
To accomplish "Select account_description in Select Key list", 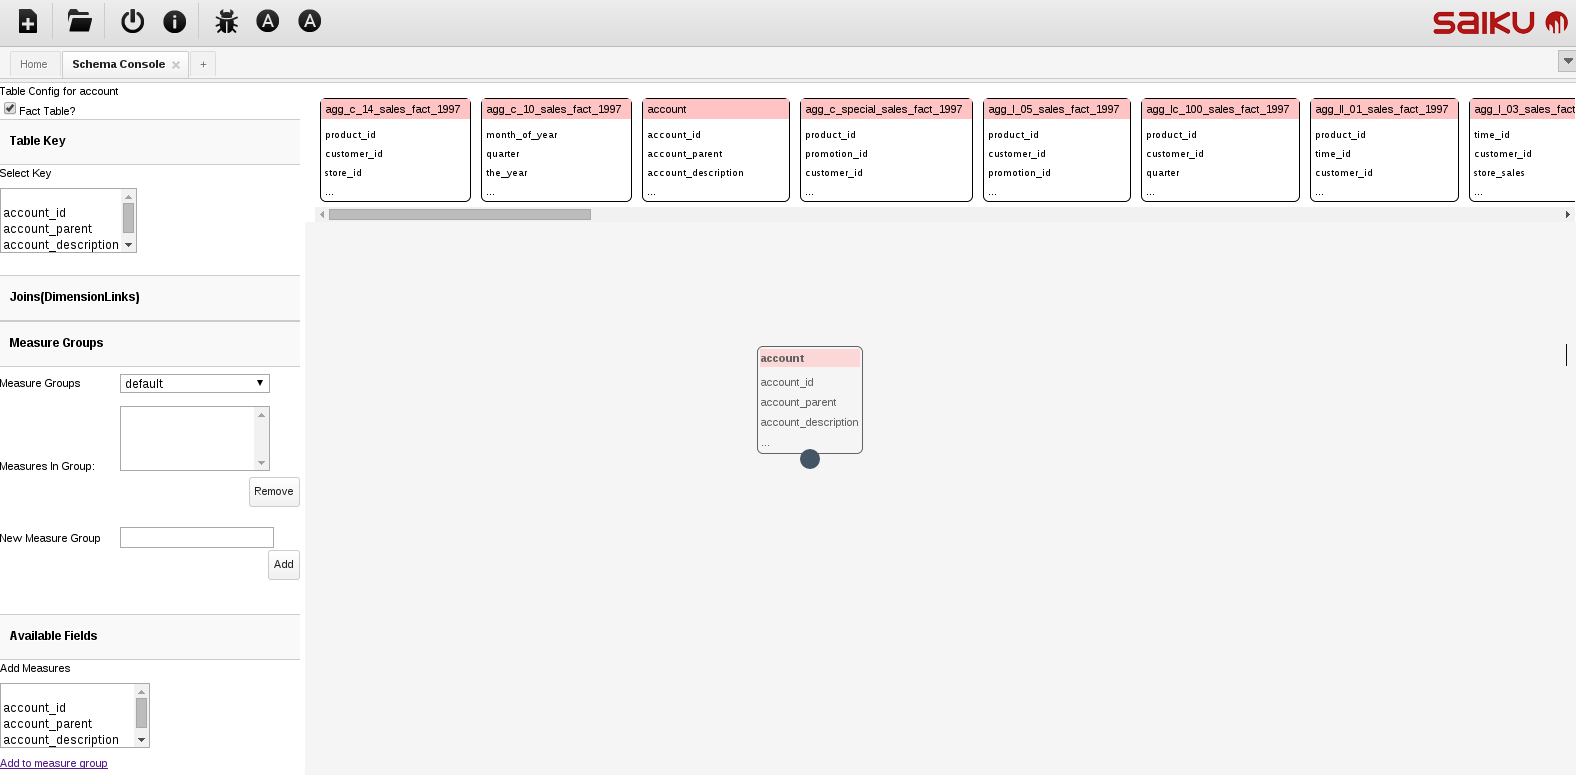I will point(61,245).
